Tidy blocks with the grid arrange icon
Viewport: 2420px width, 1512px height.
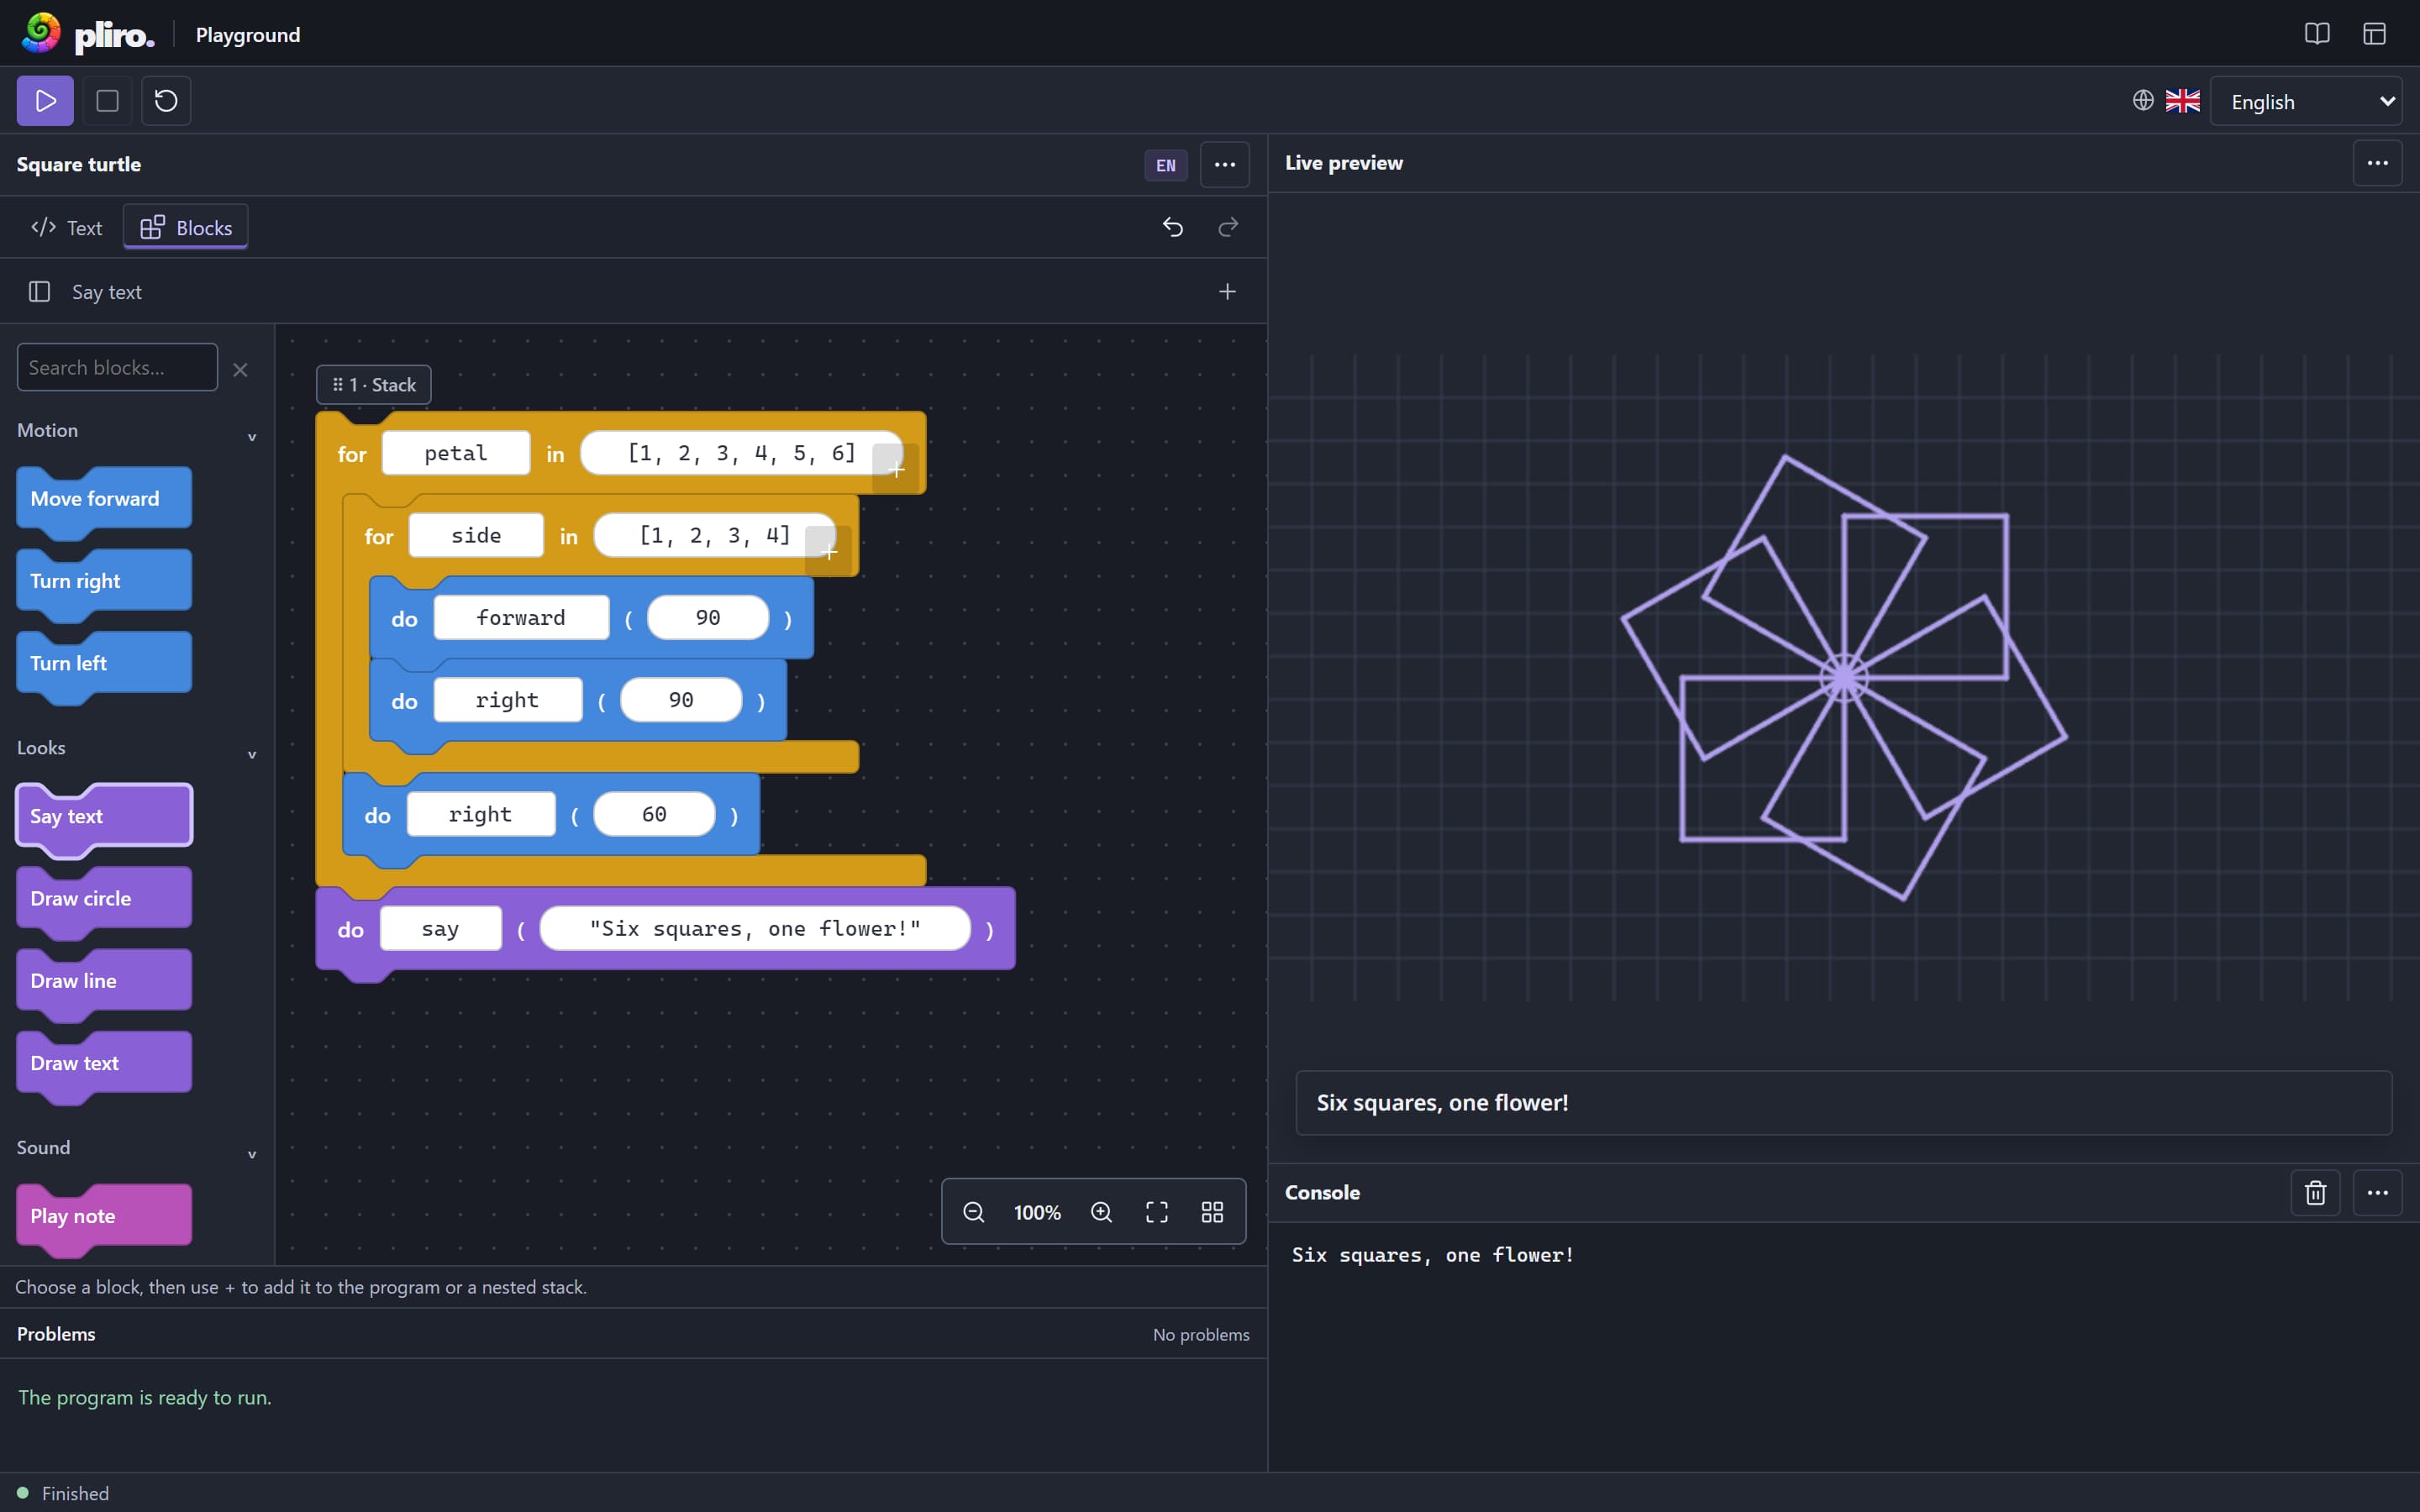coord(1212,1213)
